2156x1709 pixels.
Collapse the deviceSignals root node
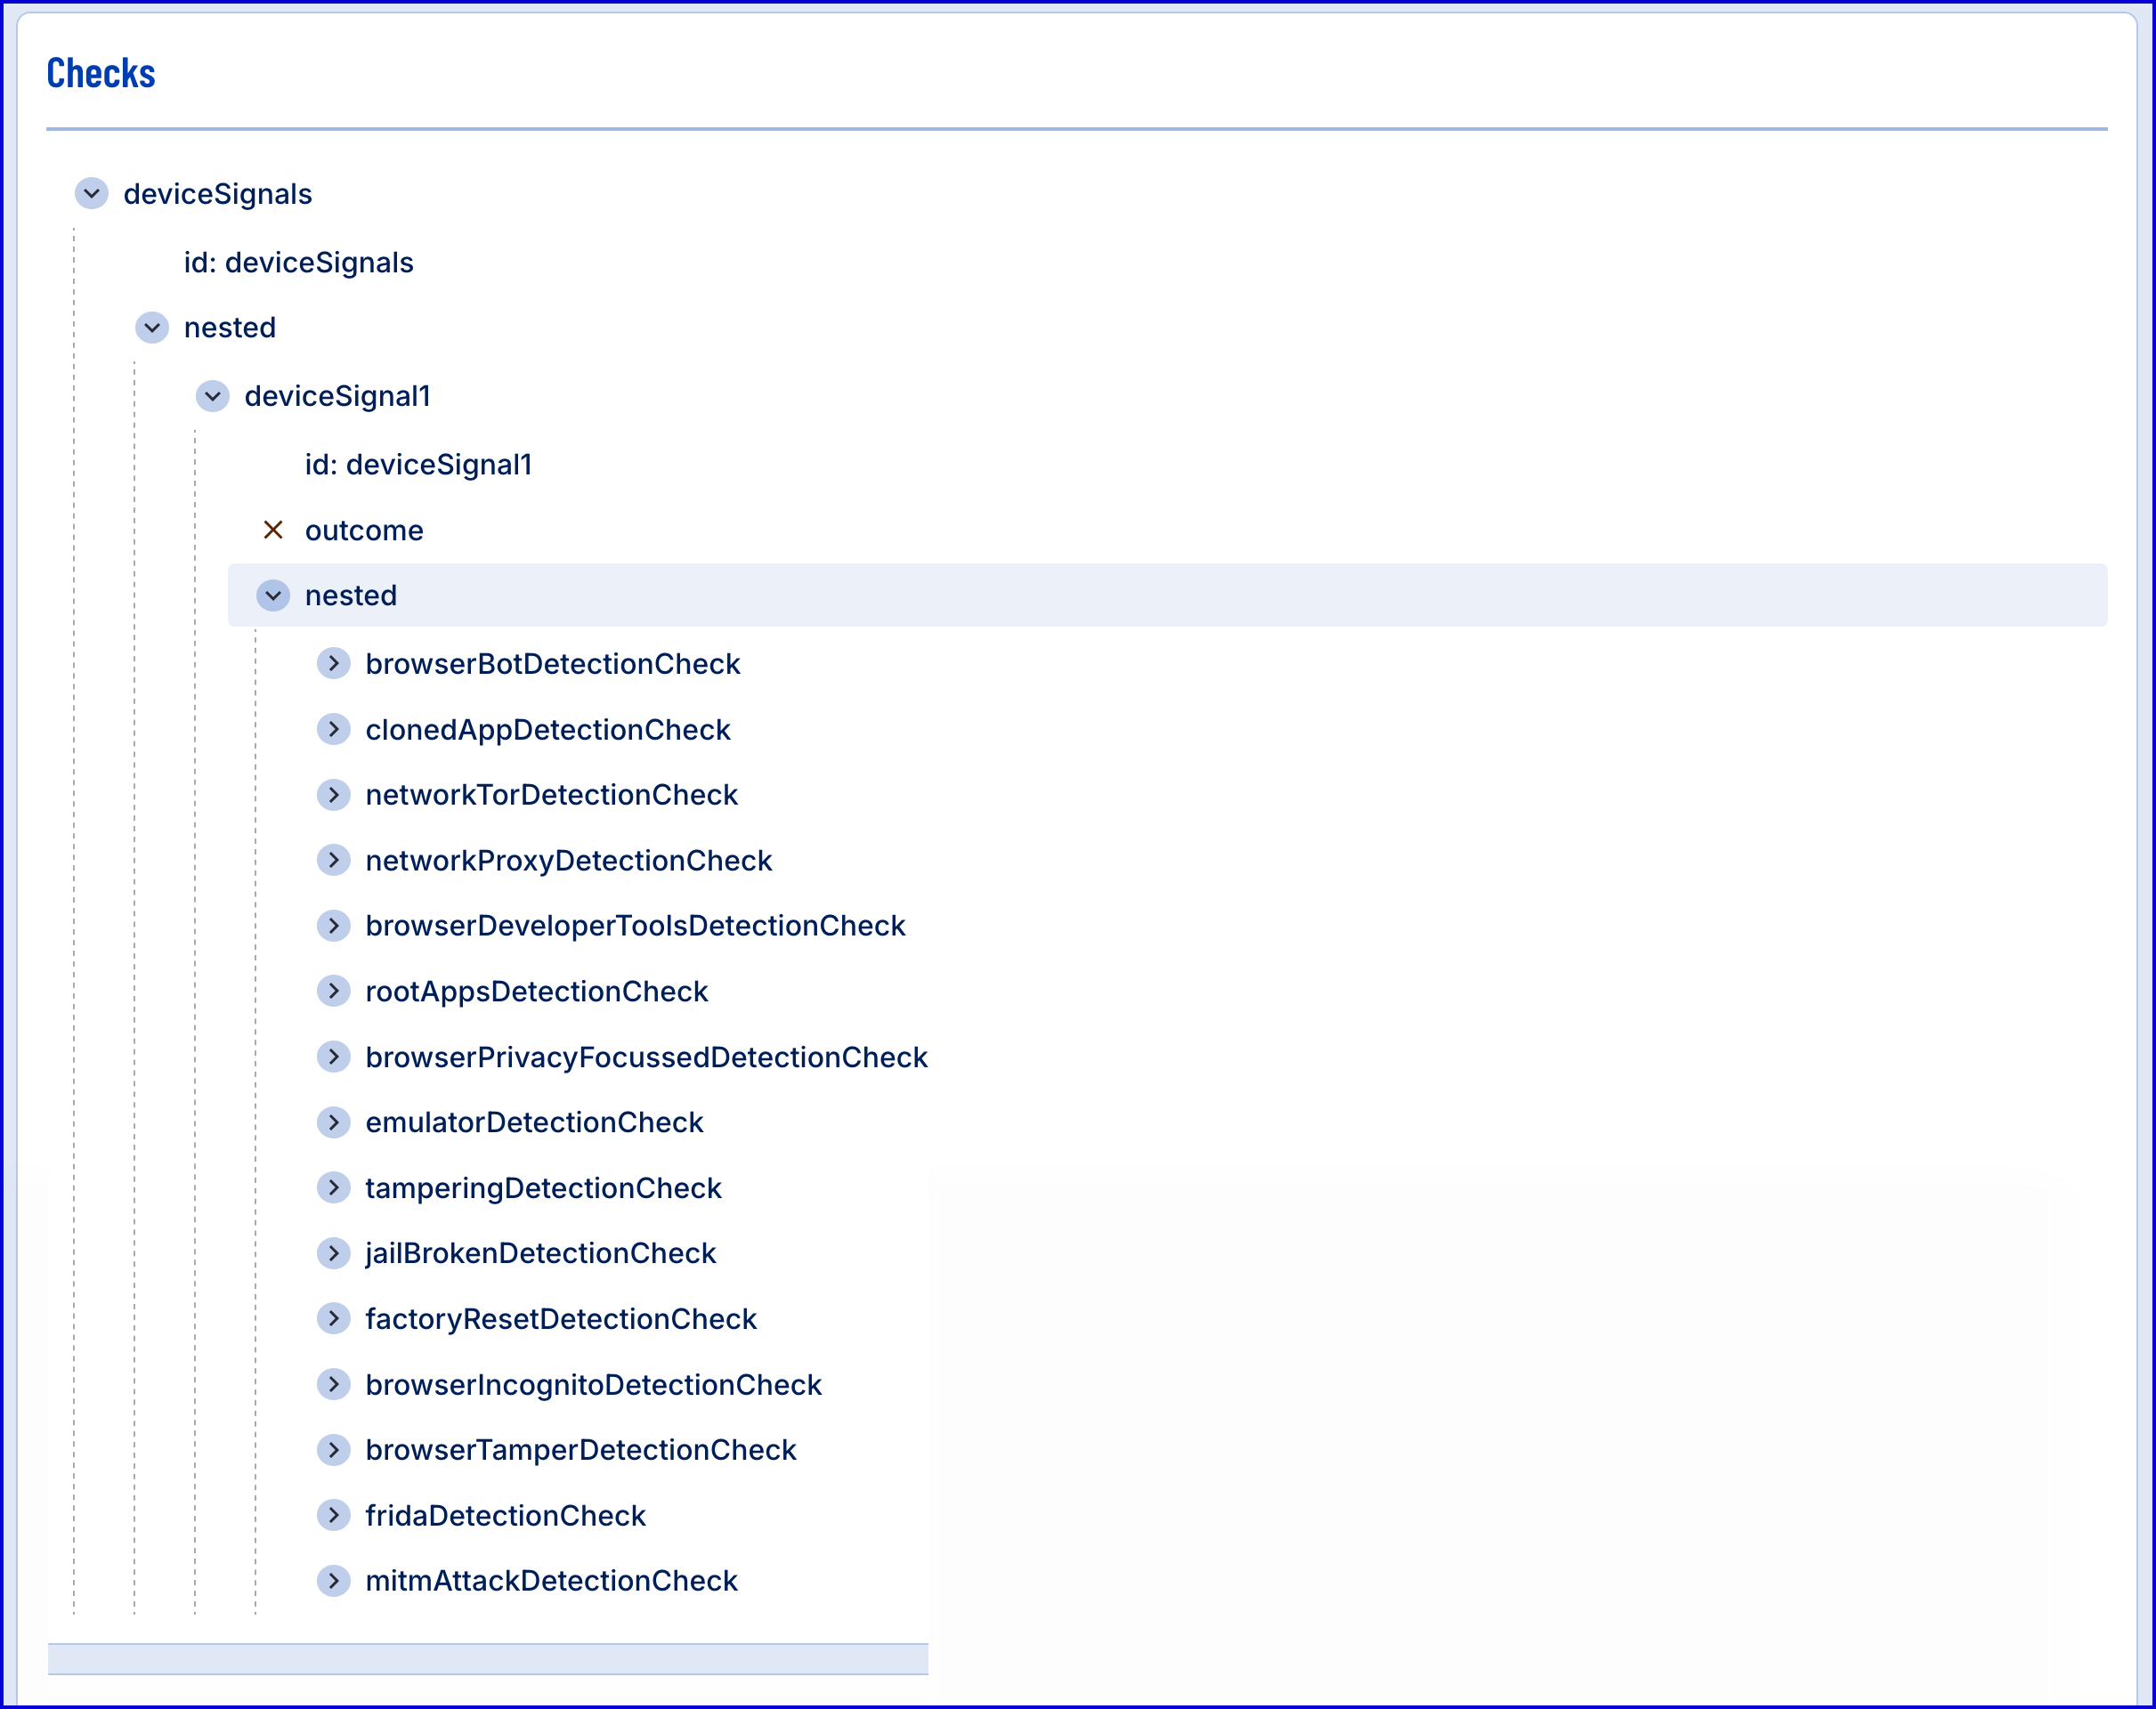[91, 193]
